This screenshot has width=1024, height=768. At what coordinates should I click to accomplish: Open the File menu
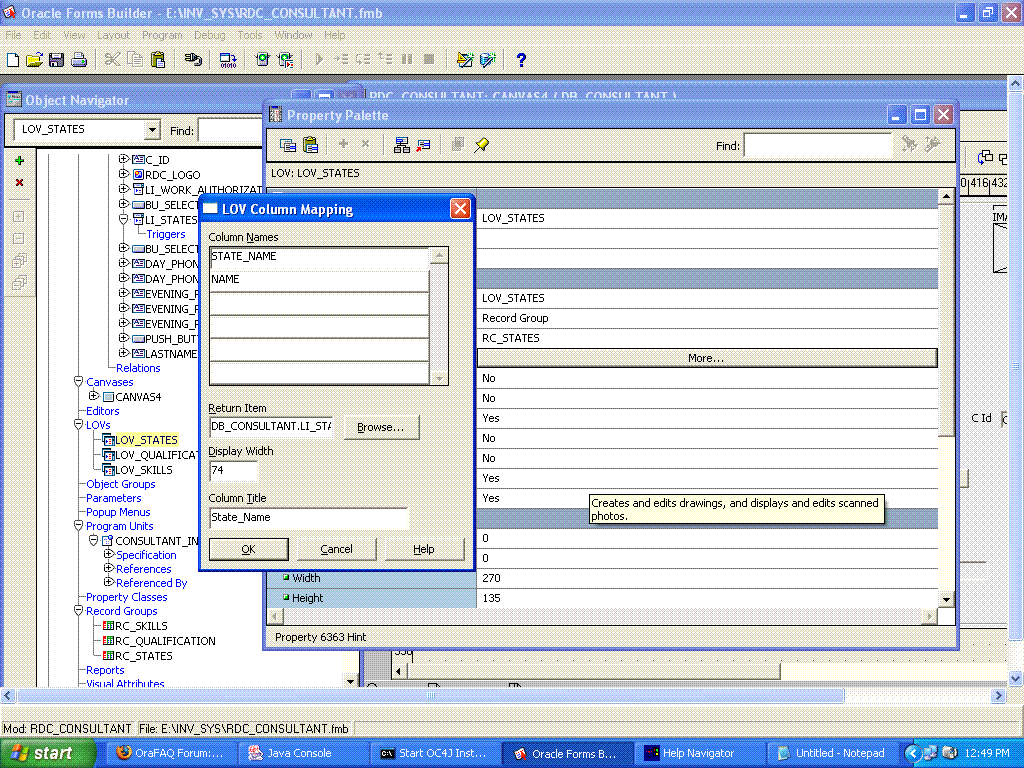(x=13, y=35)
